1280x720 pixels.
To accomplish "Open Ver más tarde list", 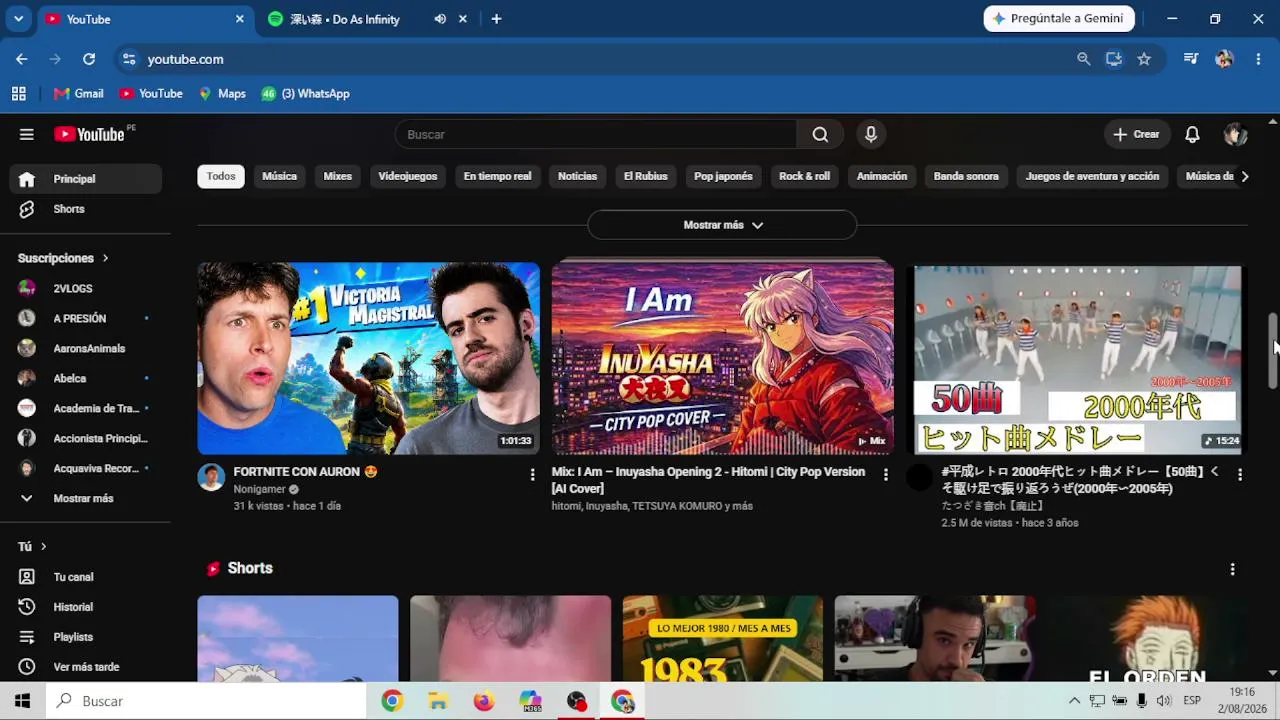I will pos(86,667).
